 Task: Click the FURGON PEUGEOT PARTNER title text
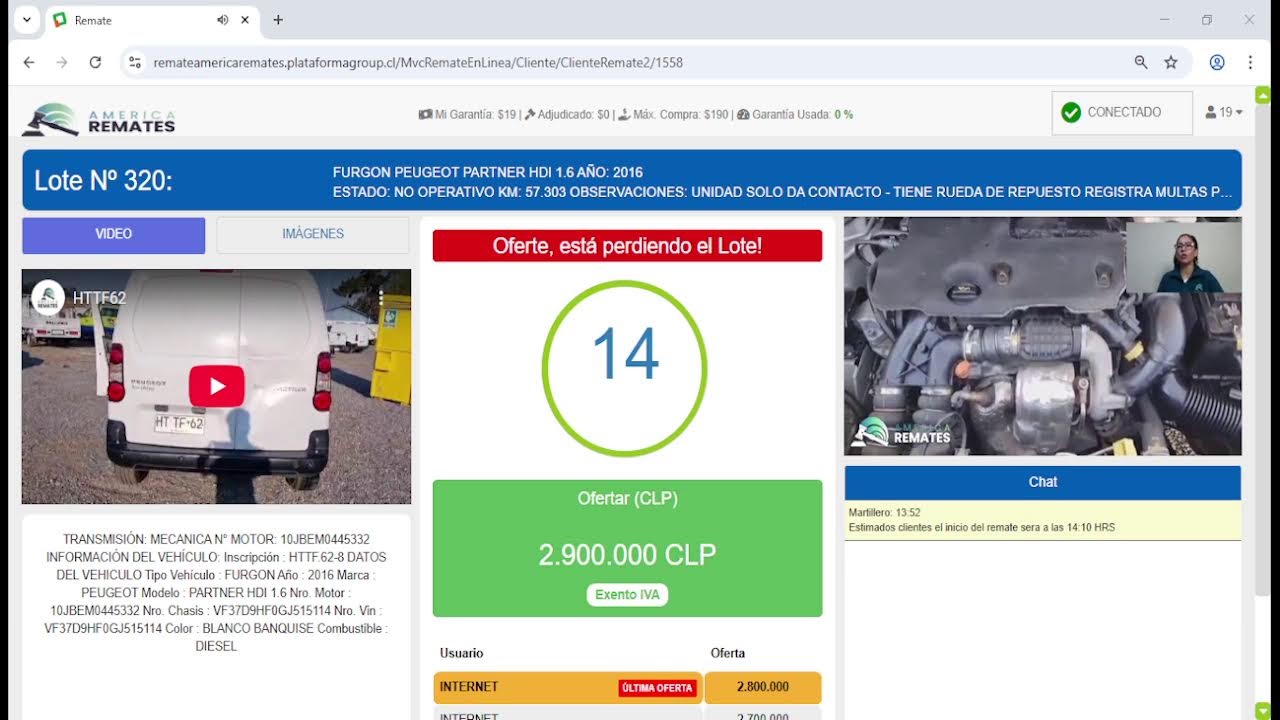(x=488, y=172)
